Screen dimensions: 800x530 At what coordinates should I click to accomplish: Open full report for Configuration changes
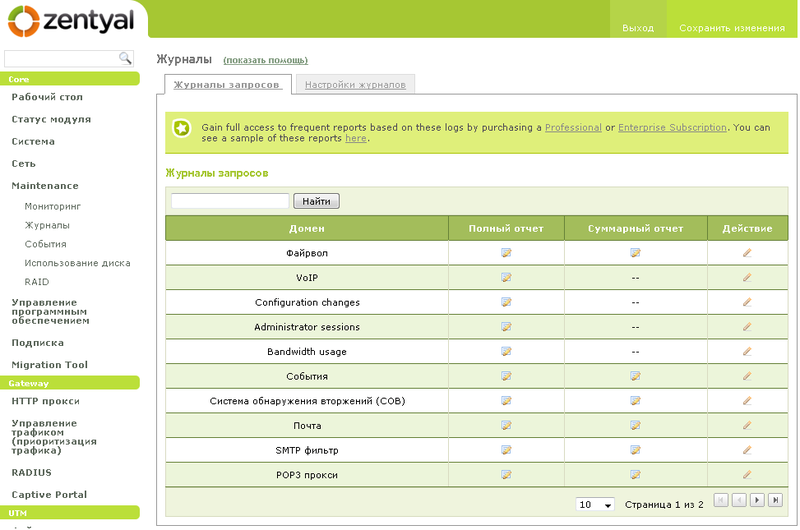pyautogui.click(x=506, y=302)
